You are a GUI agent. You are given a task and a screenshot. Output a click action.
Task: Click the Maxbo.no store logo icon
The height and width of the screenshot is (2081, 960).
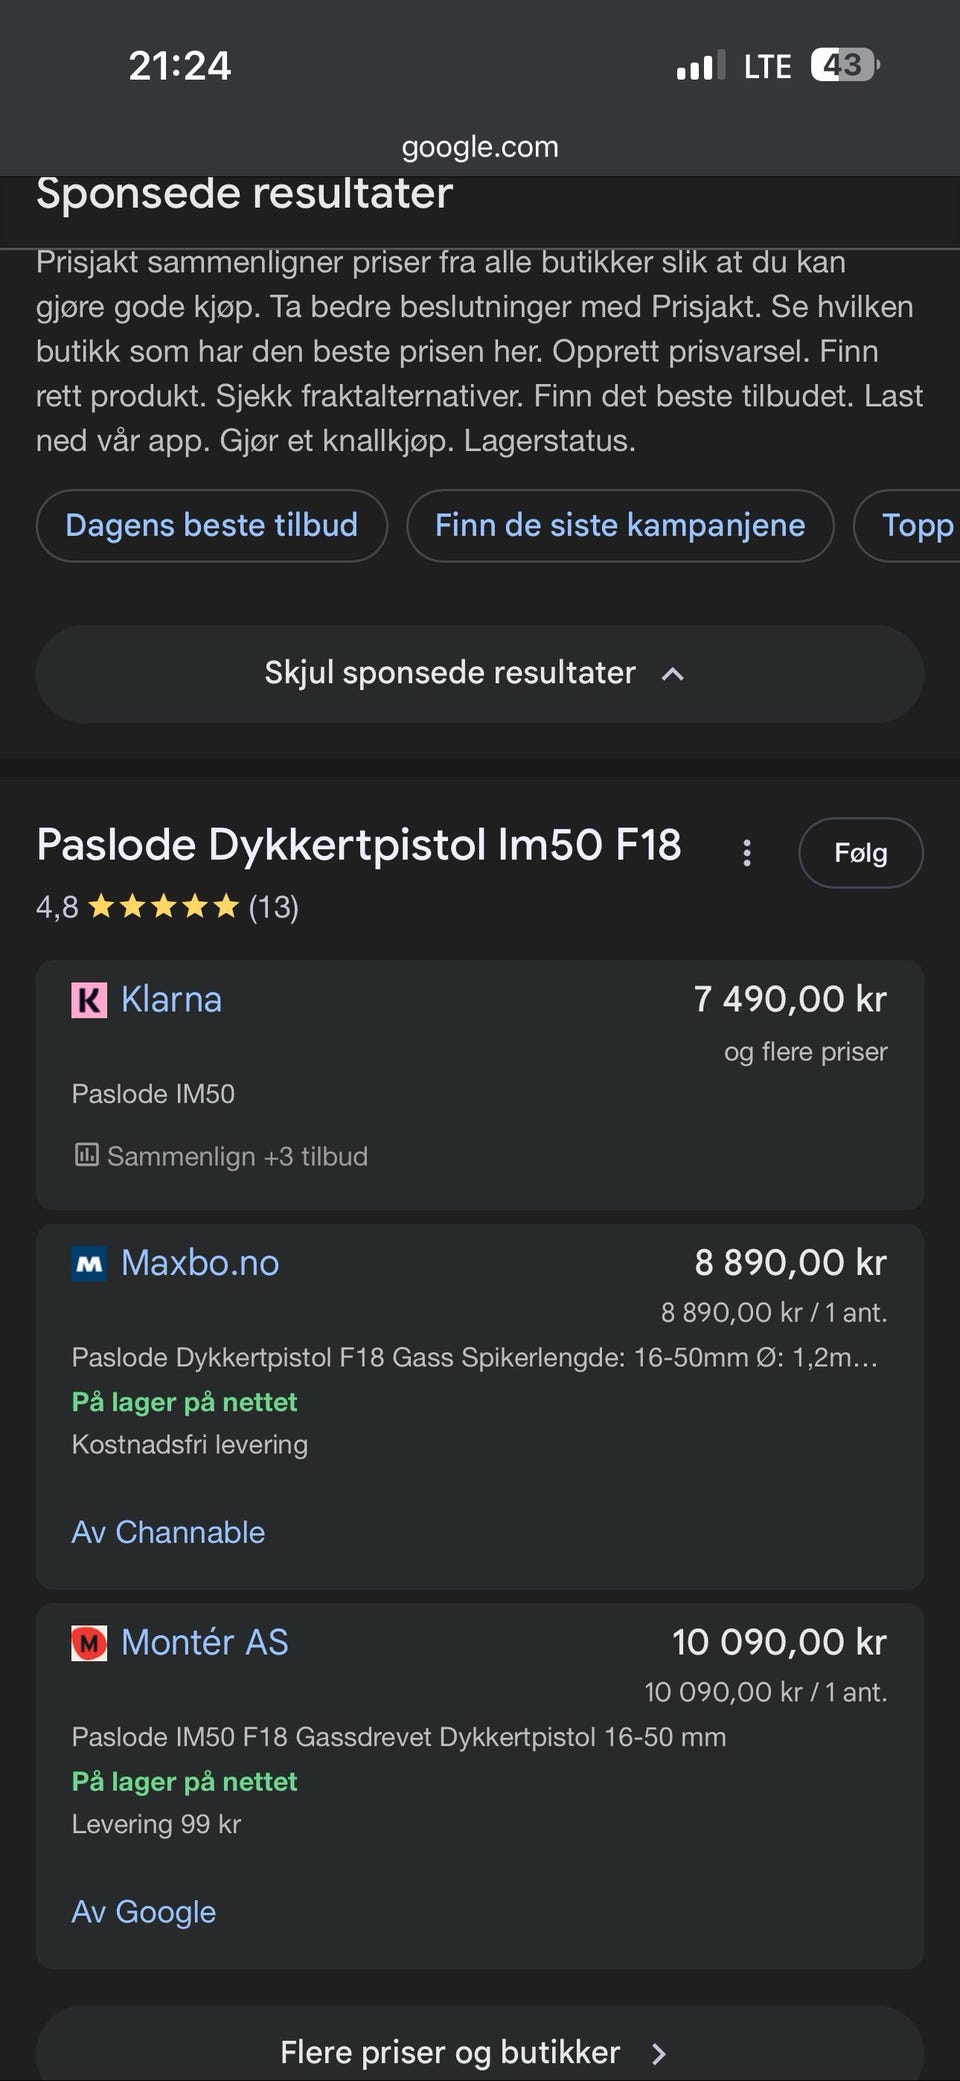pyautogui.click(x=89, y=1264)
